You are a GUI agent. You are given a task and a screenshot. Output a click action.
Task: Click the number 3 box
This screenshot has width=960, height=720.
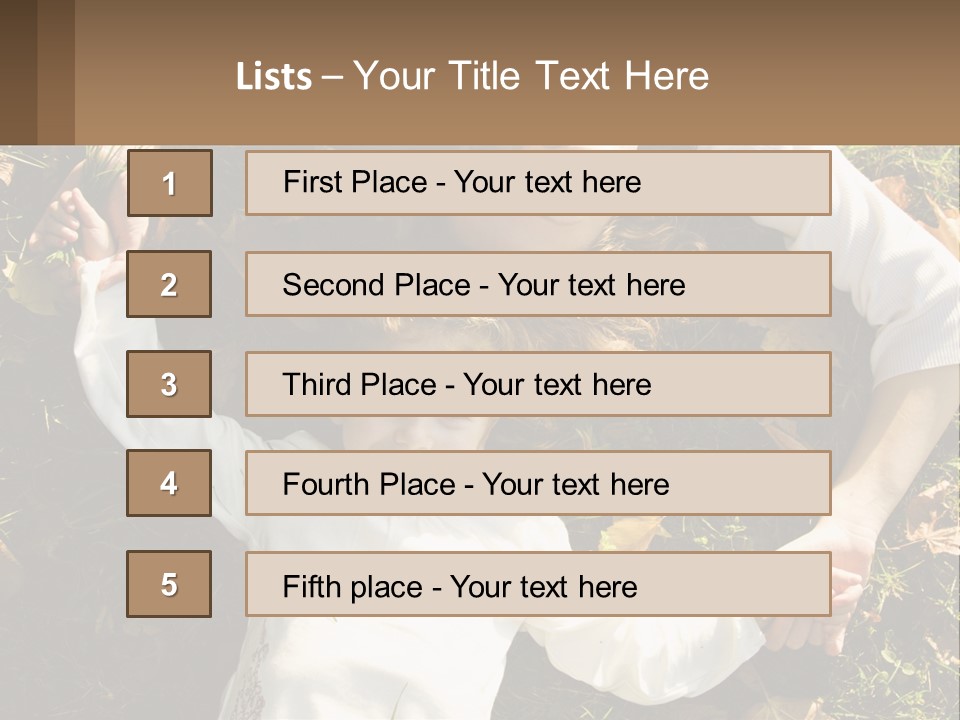(x=169, y=384)
